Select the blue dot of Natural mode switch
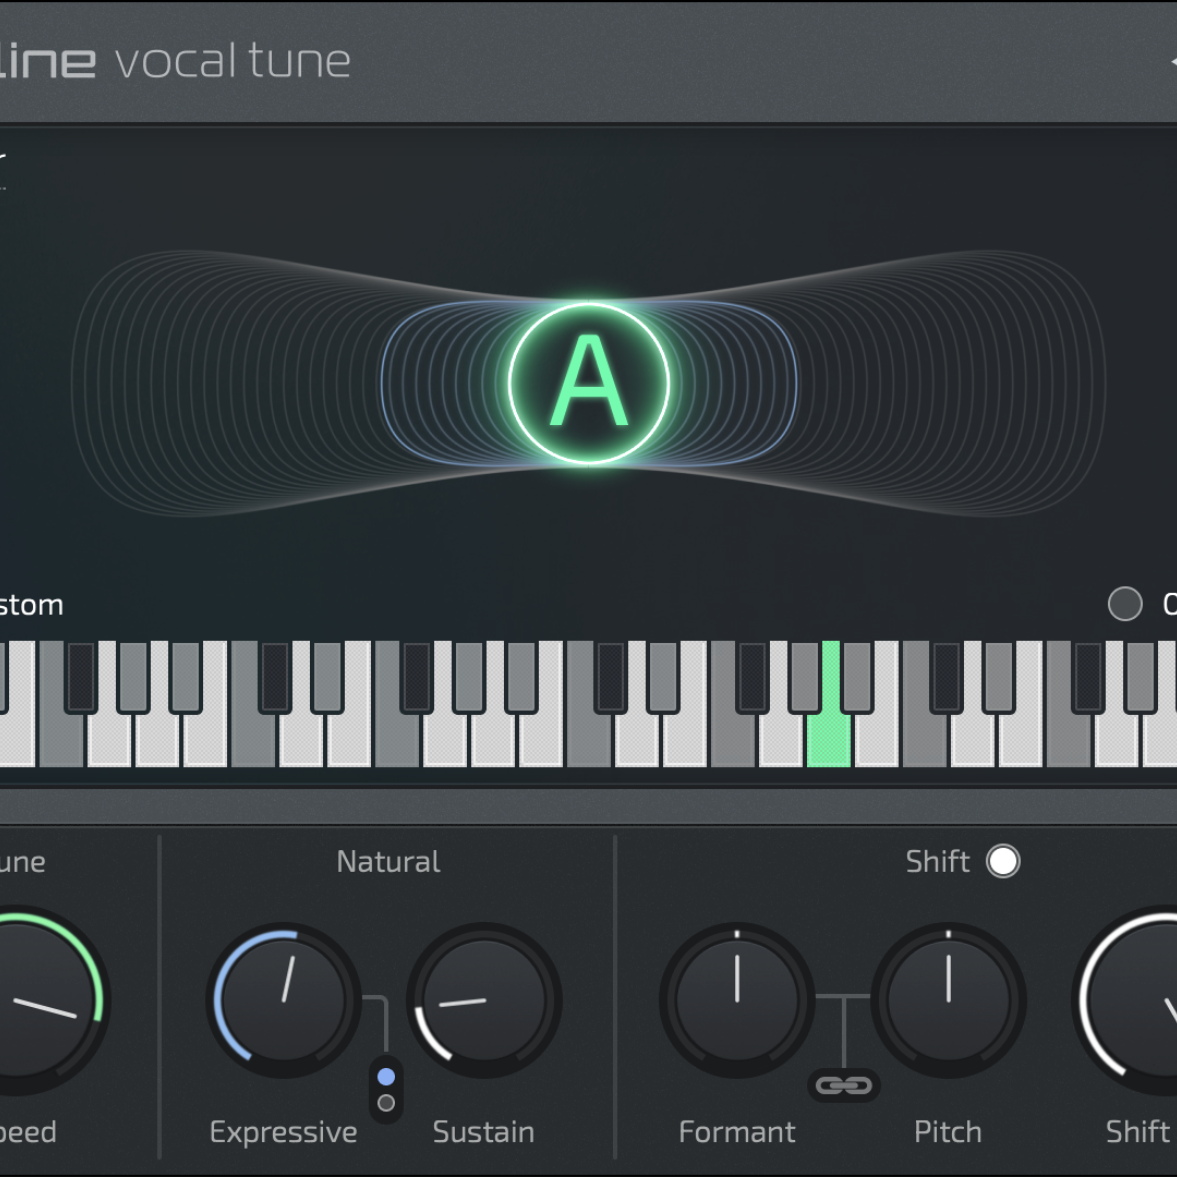 386,1076
